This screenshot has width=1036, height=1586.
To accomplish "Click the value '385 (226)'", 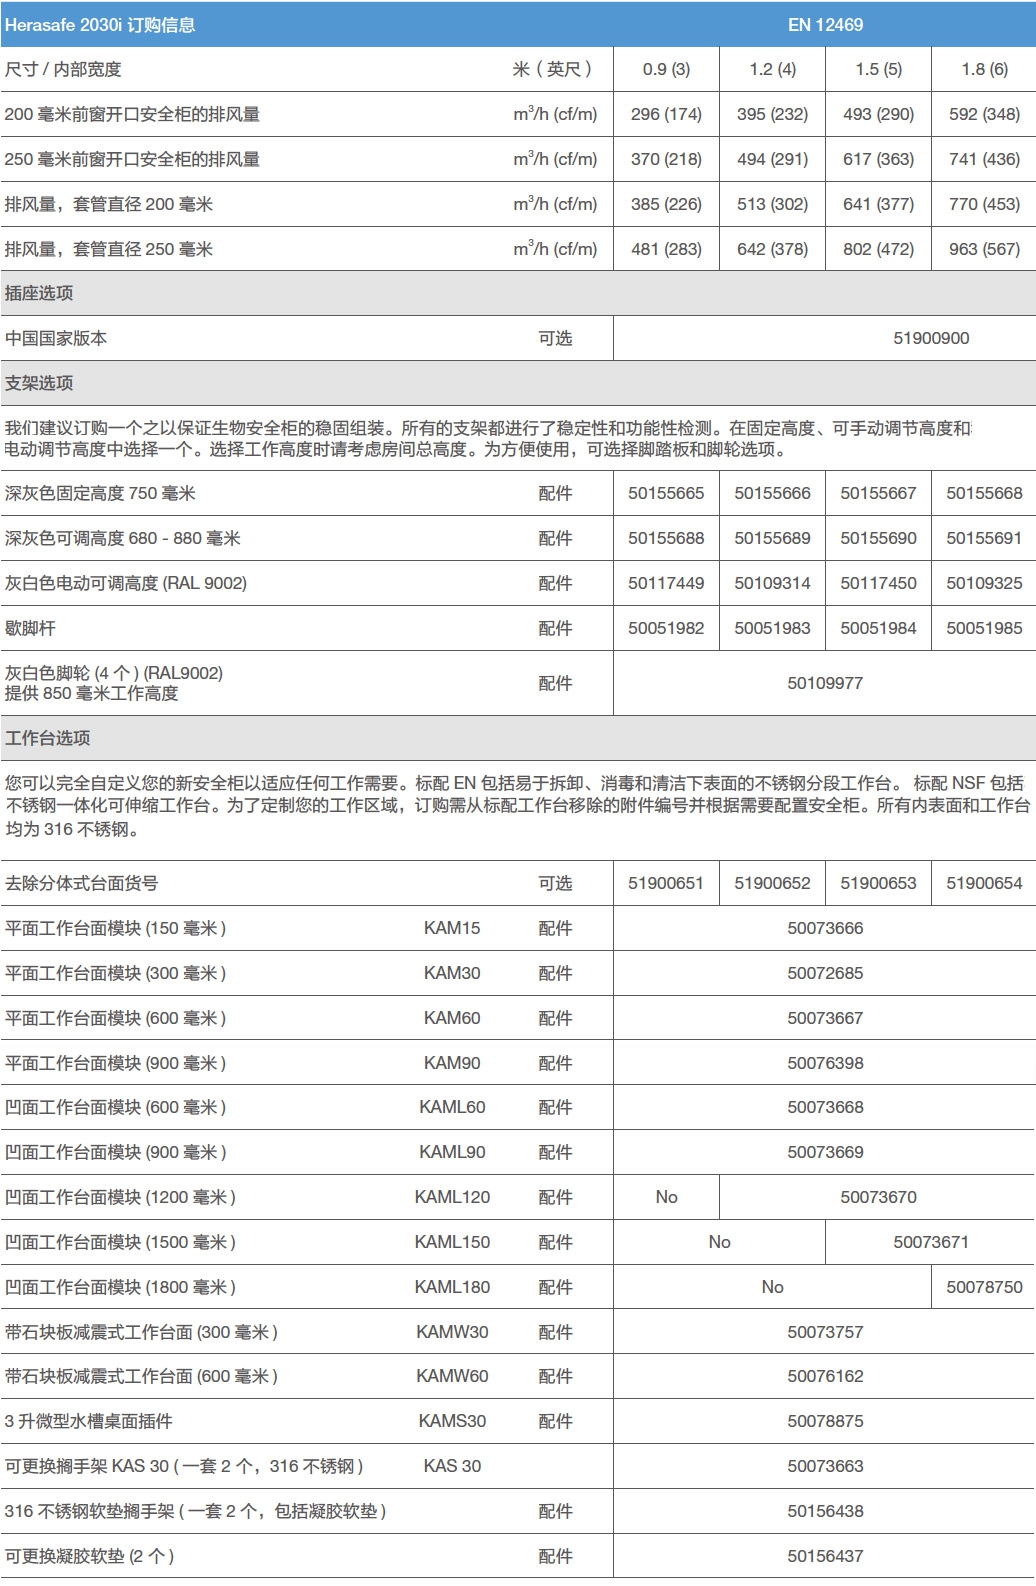I will (666, 204).
